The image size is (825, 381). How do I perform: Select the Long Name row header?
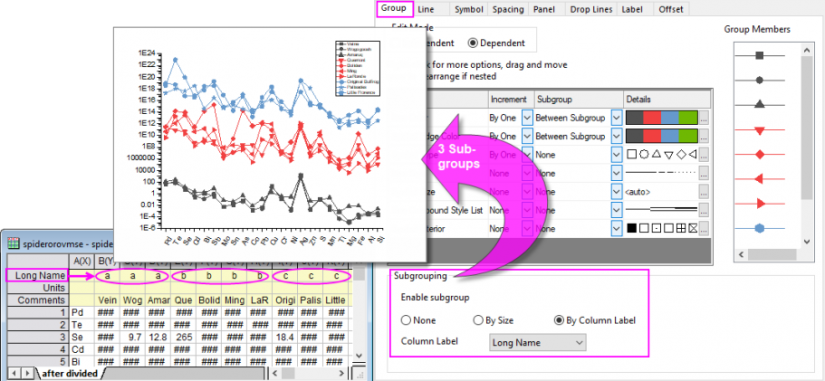click(x=37, y=275)
